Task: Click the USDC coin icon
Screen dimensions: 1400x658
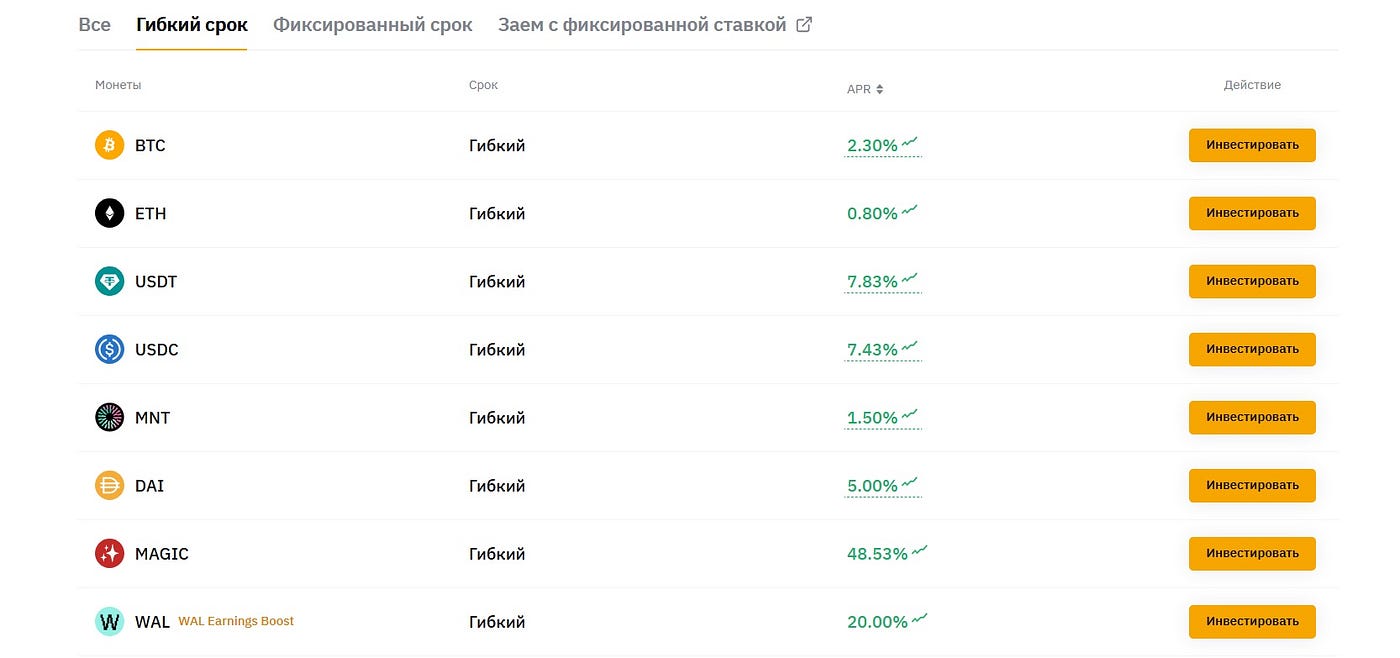Action: point(109,349)
